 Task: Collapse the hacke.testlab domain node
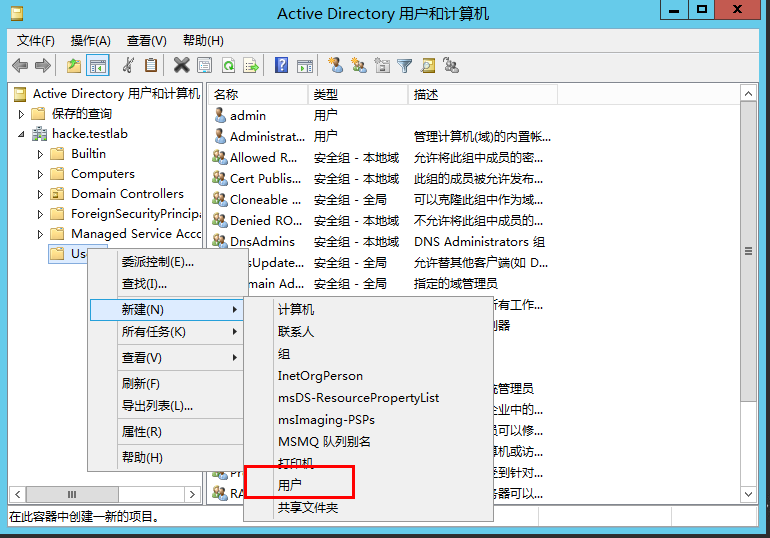(x=21, y=134)
